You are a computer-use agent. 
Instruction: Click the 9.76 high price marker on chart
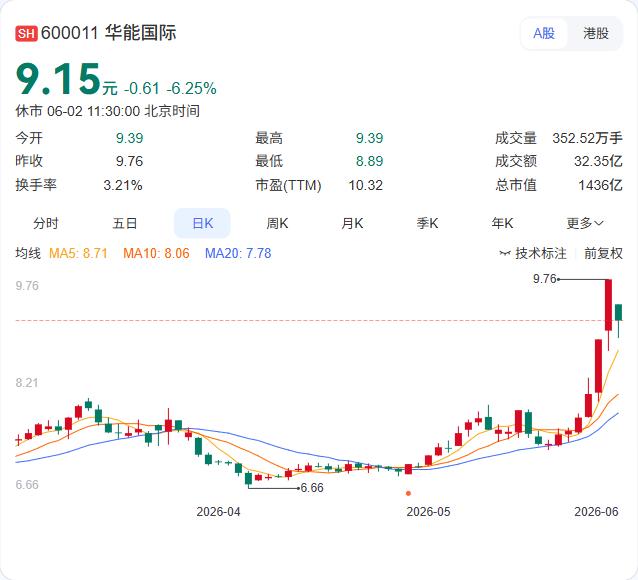point(544,279)
